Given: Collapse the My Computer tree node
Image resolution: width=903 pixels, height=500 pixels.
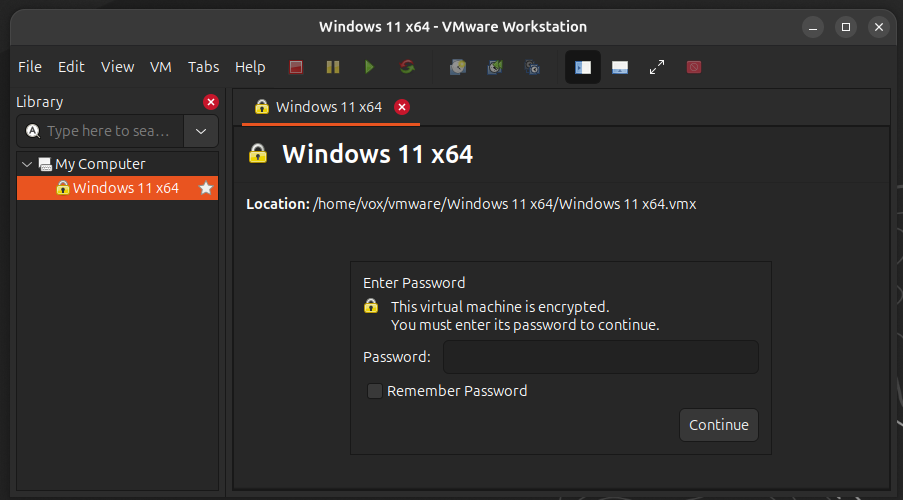Looking at the screenshot, I should point(27,164).
